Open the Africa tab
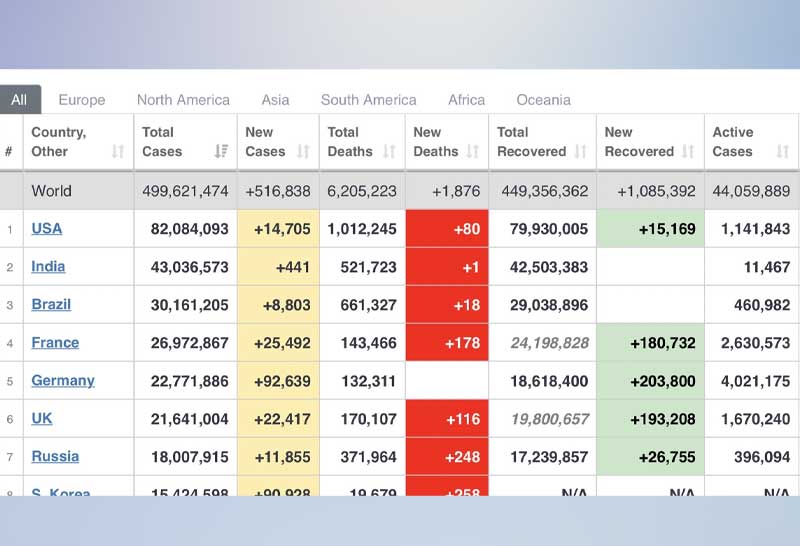This screenshot has width=800, height=546. [466, 100]
